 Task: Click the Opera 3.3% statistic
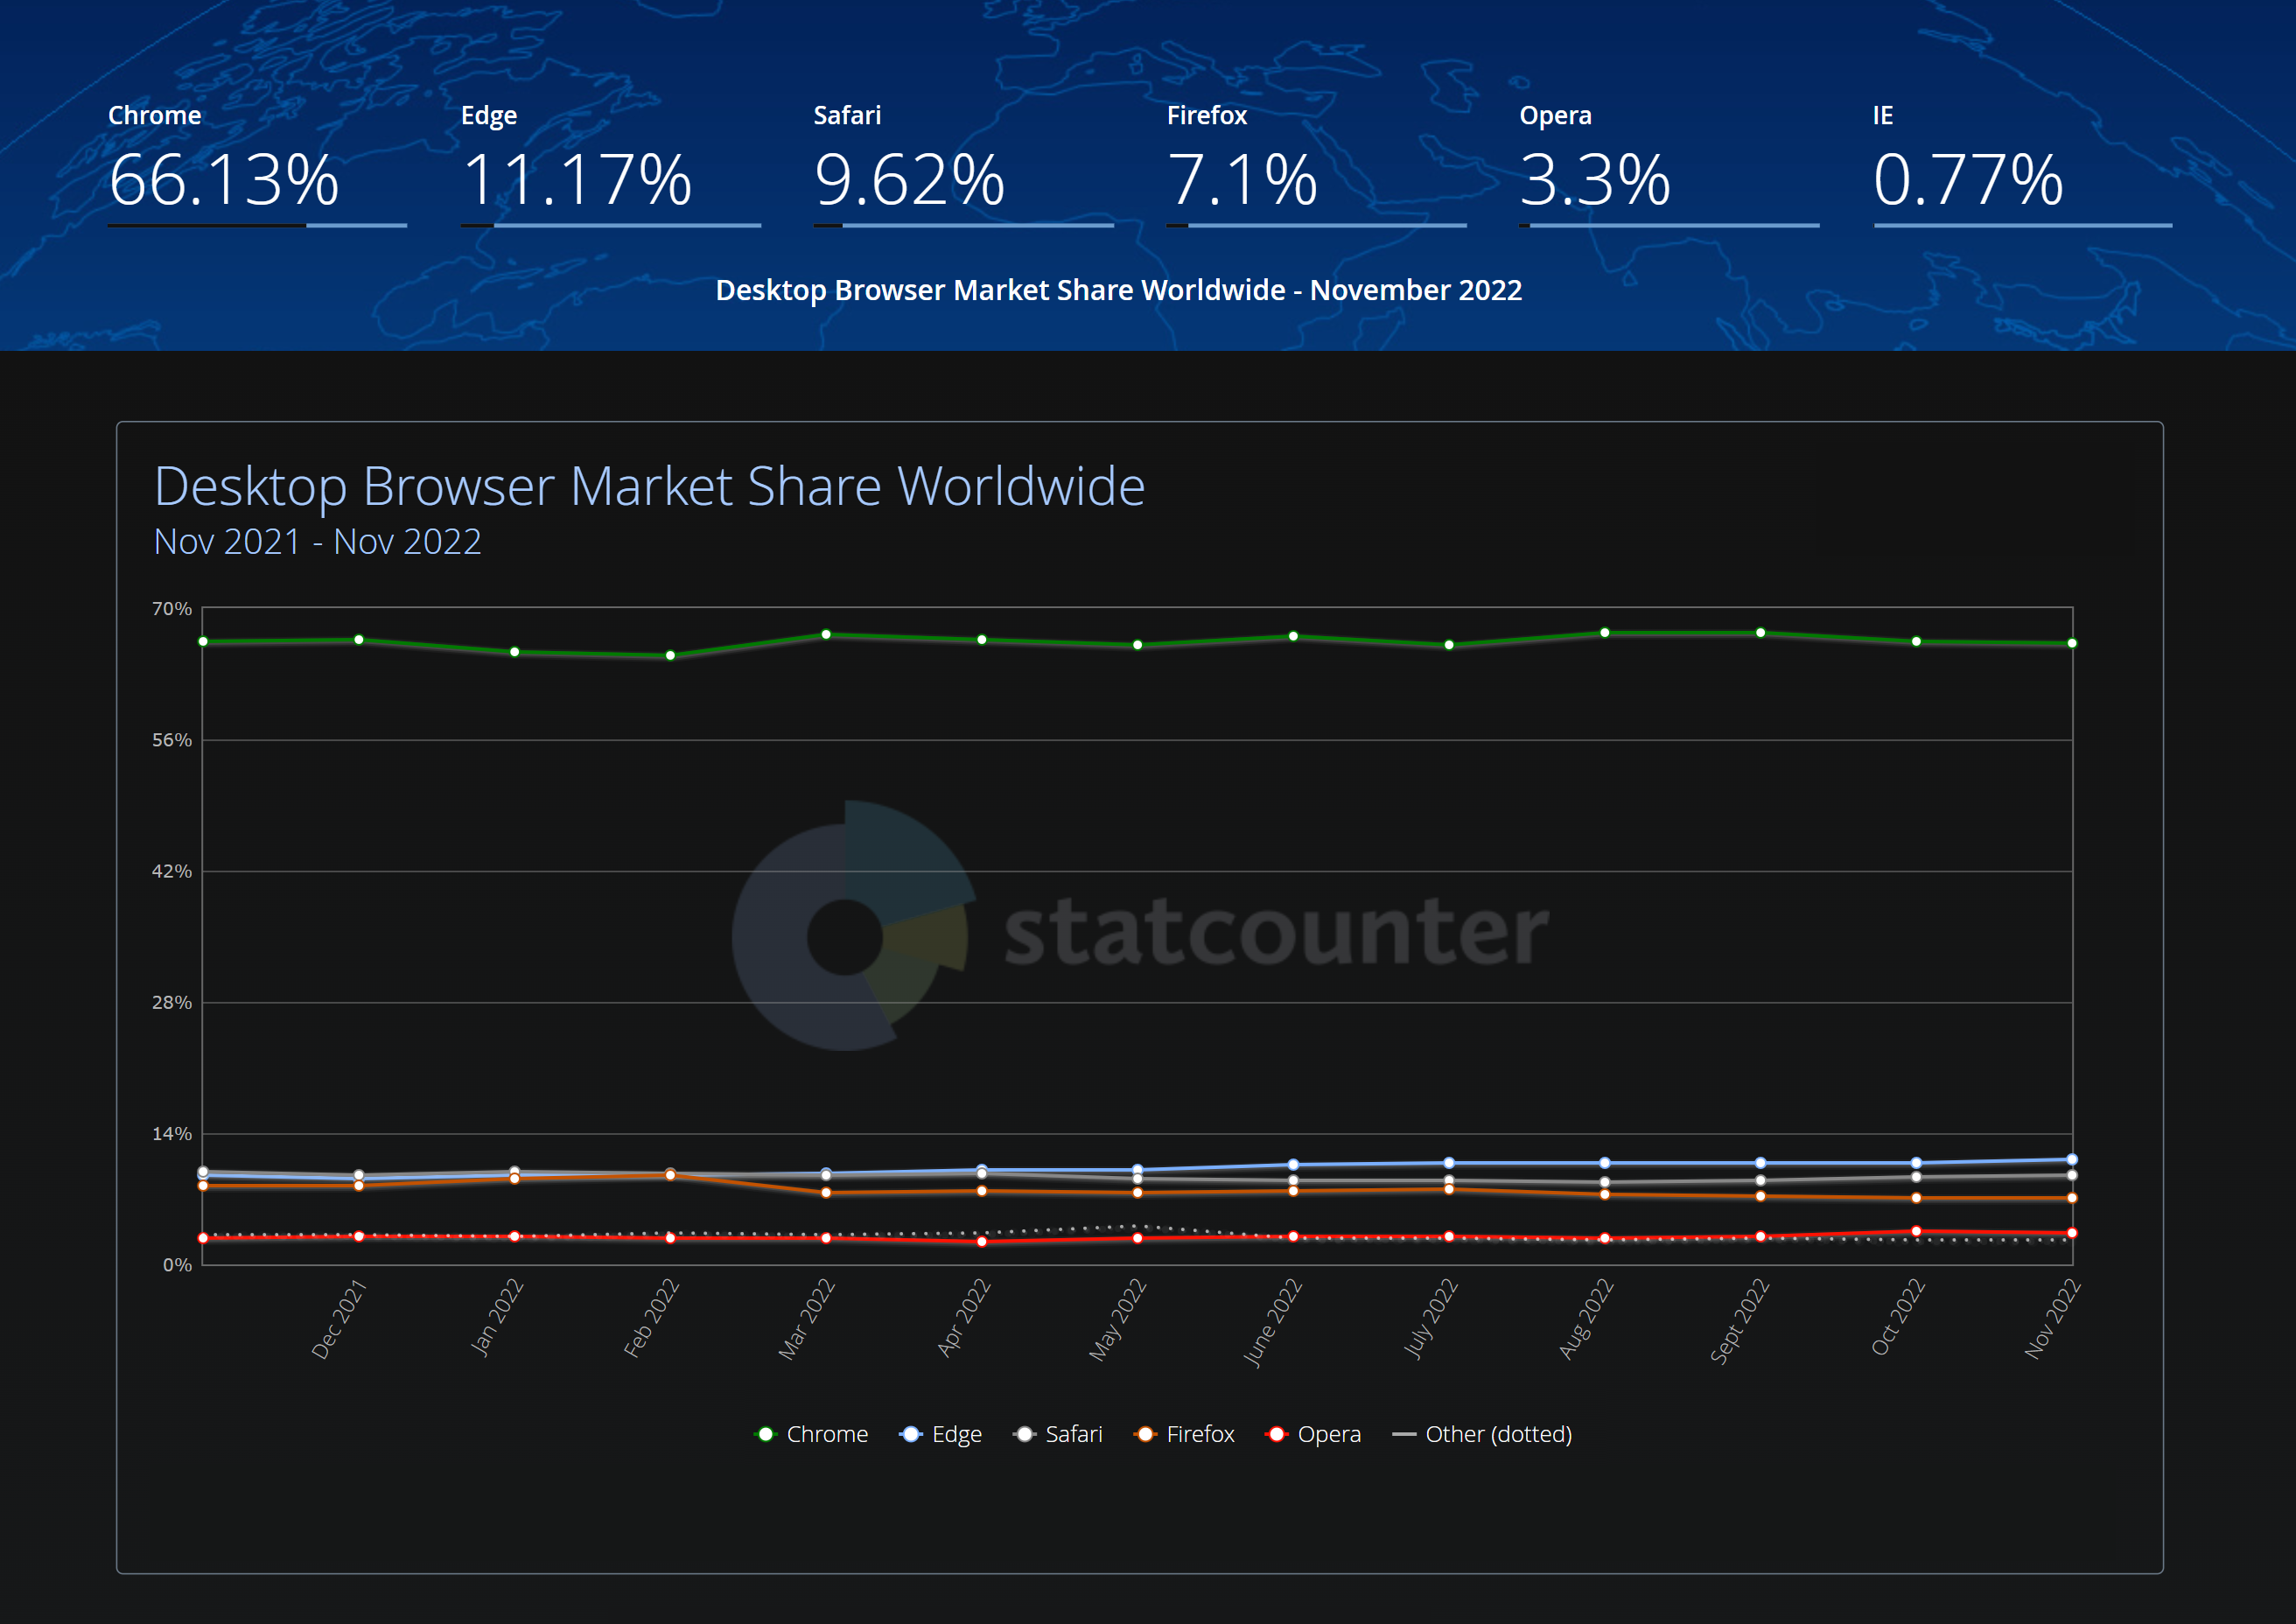pos(1595,180)
